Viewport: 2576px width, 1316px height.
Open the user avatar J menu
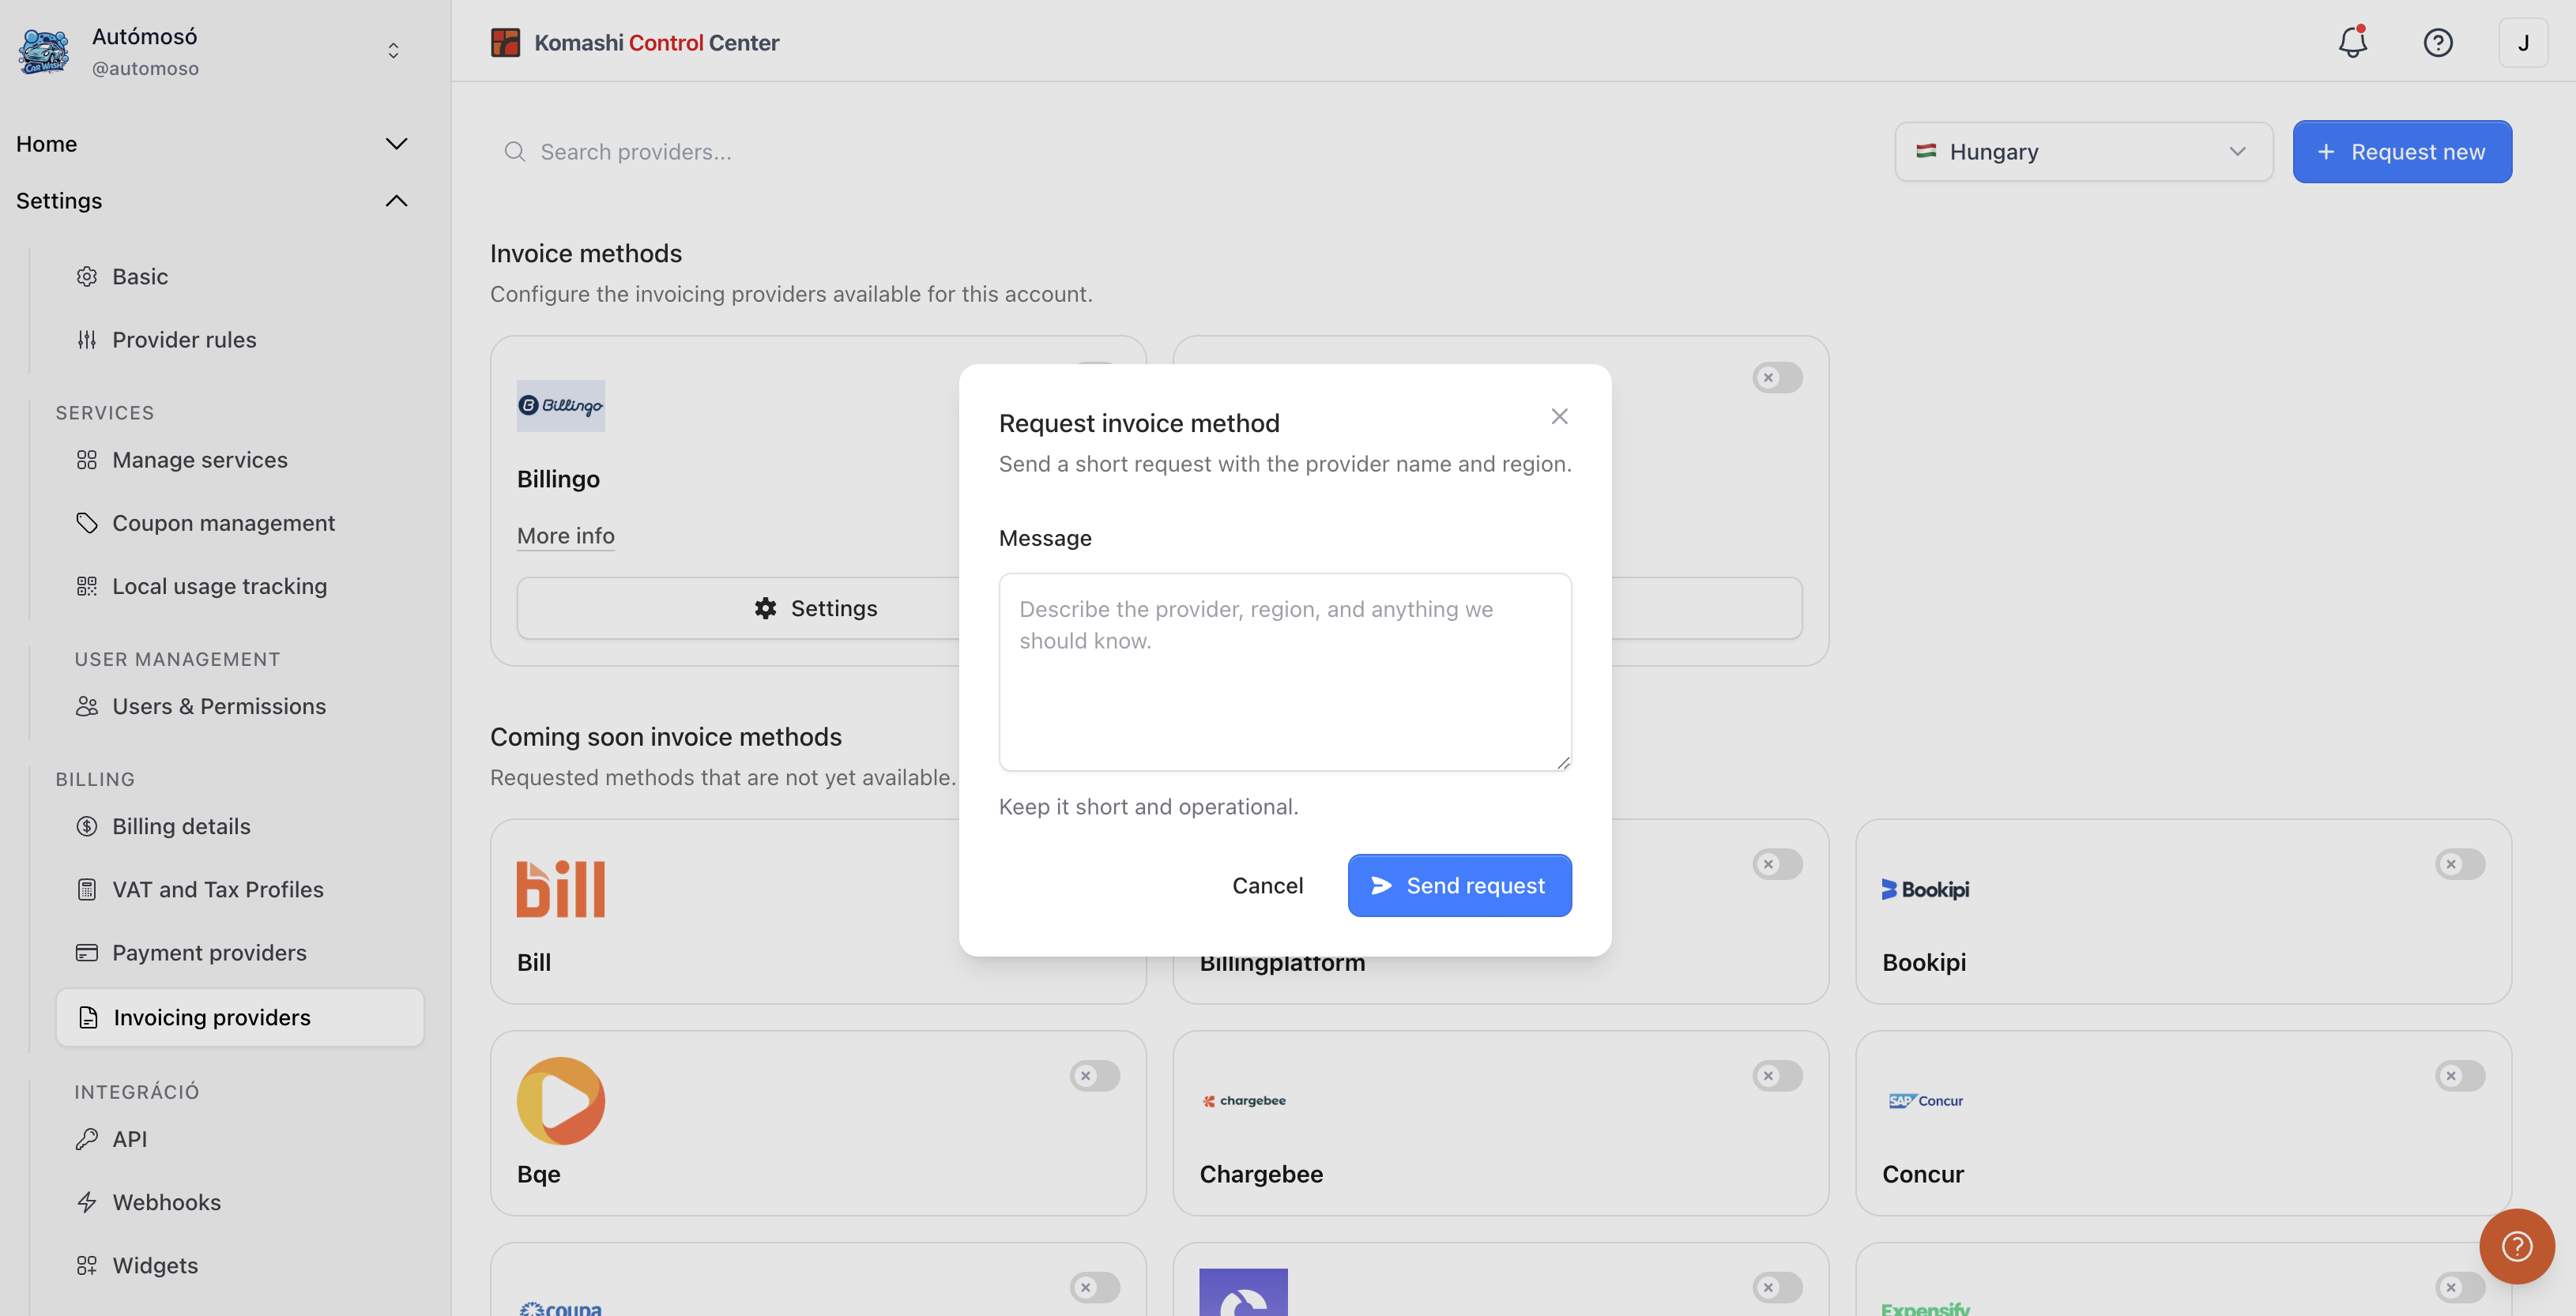pyautogui.click(x=2523, y=42)
